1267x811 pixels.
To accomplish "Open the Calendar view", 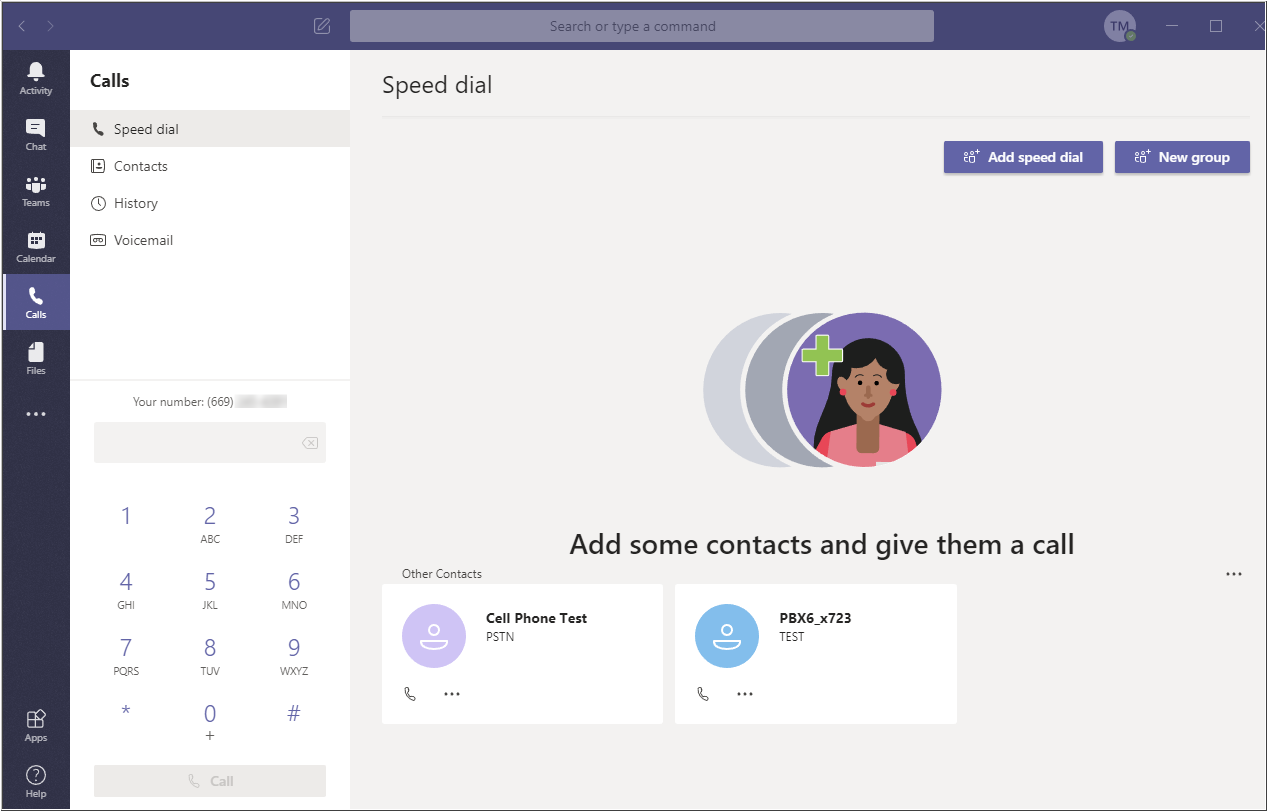I will (x=36, y=246).
